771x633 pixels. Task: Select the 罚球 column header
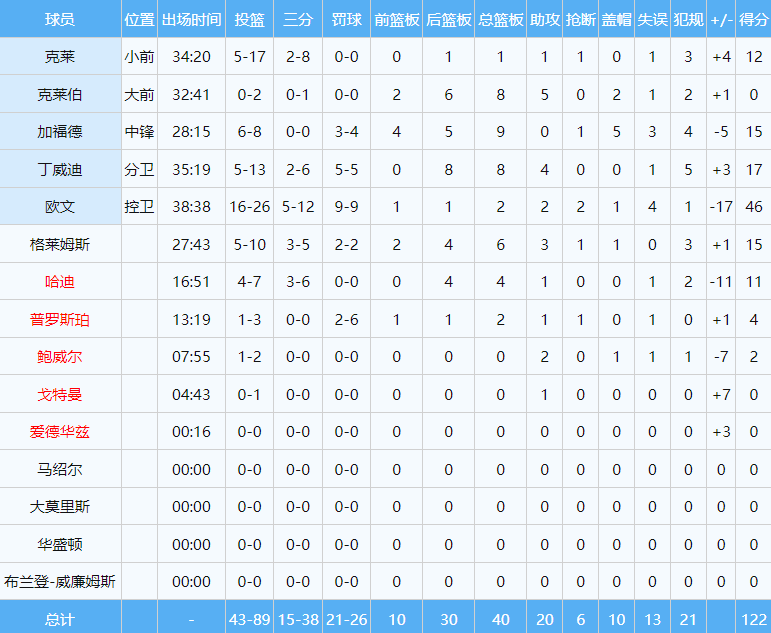347,20
